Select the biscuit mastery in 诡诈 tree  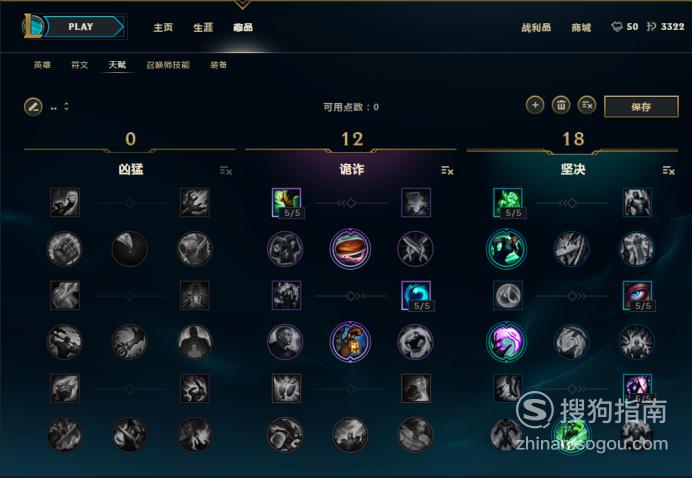tap(350, 248)
